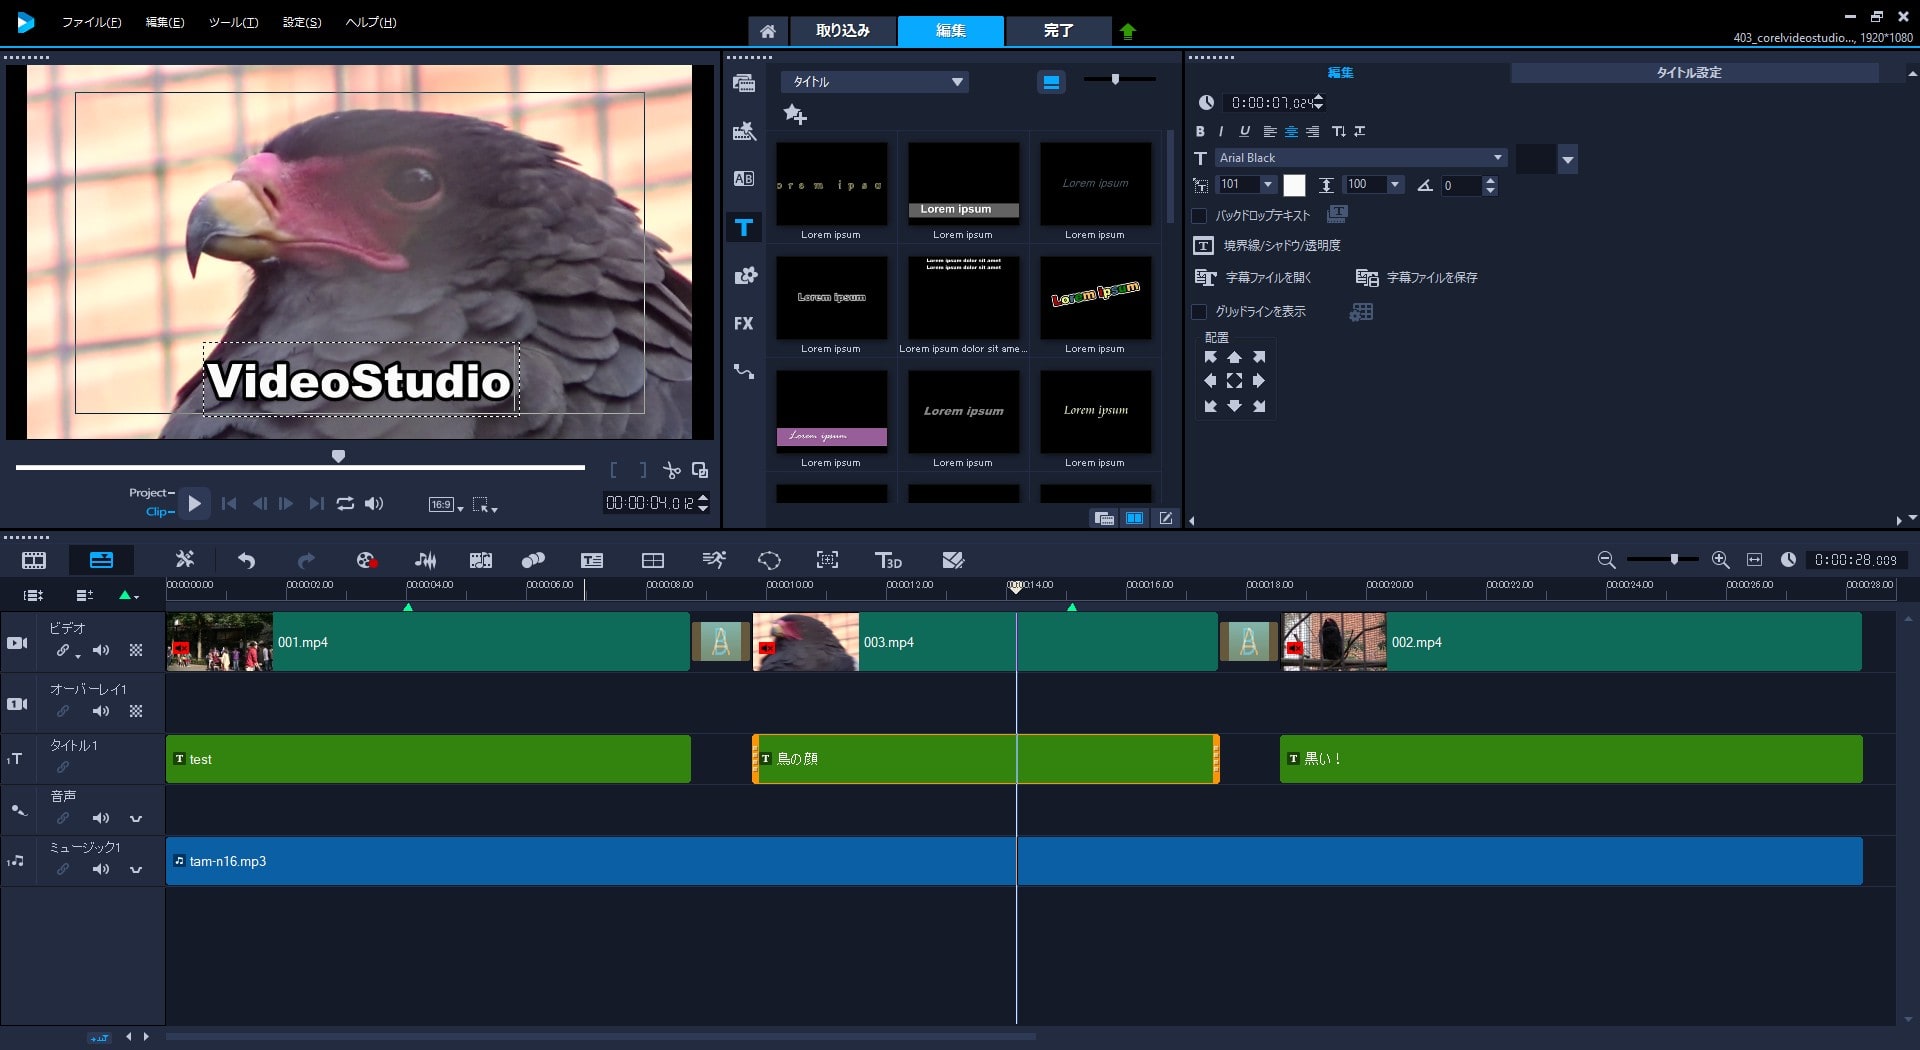Open the ファイル (File) menu
Image resolution: width=1920 pixels, height=1050 pixels.
point(91,22)
